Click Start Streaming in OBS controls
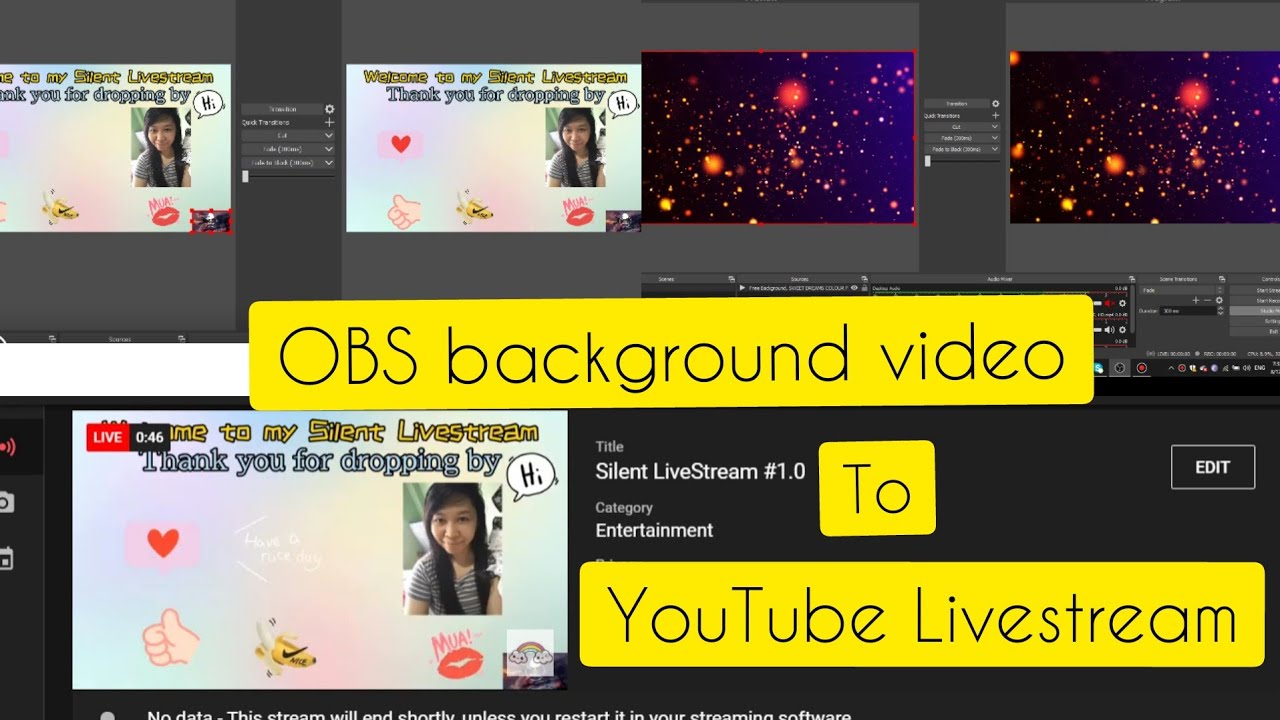 [1255, 290]
